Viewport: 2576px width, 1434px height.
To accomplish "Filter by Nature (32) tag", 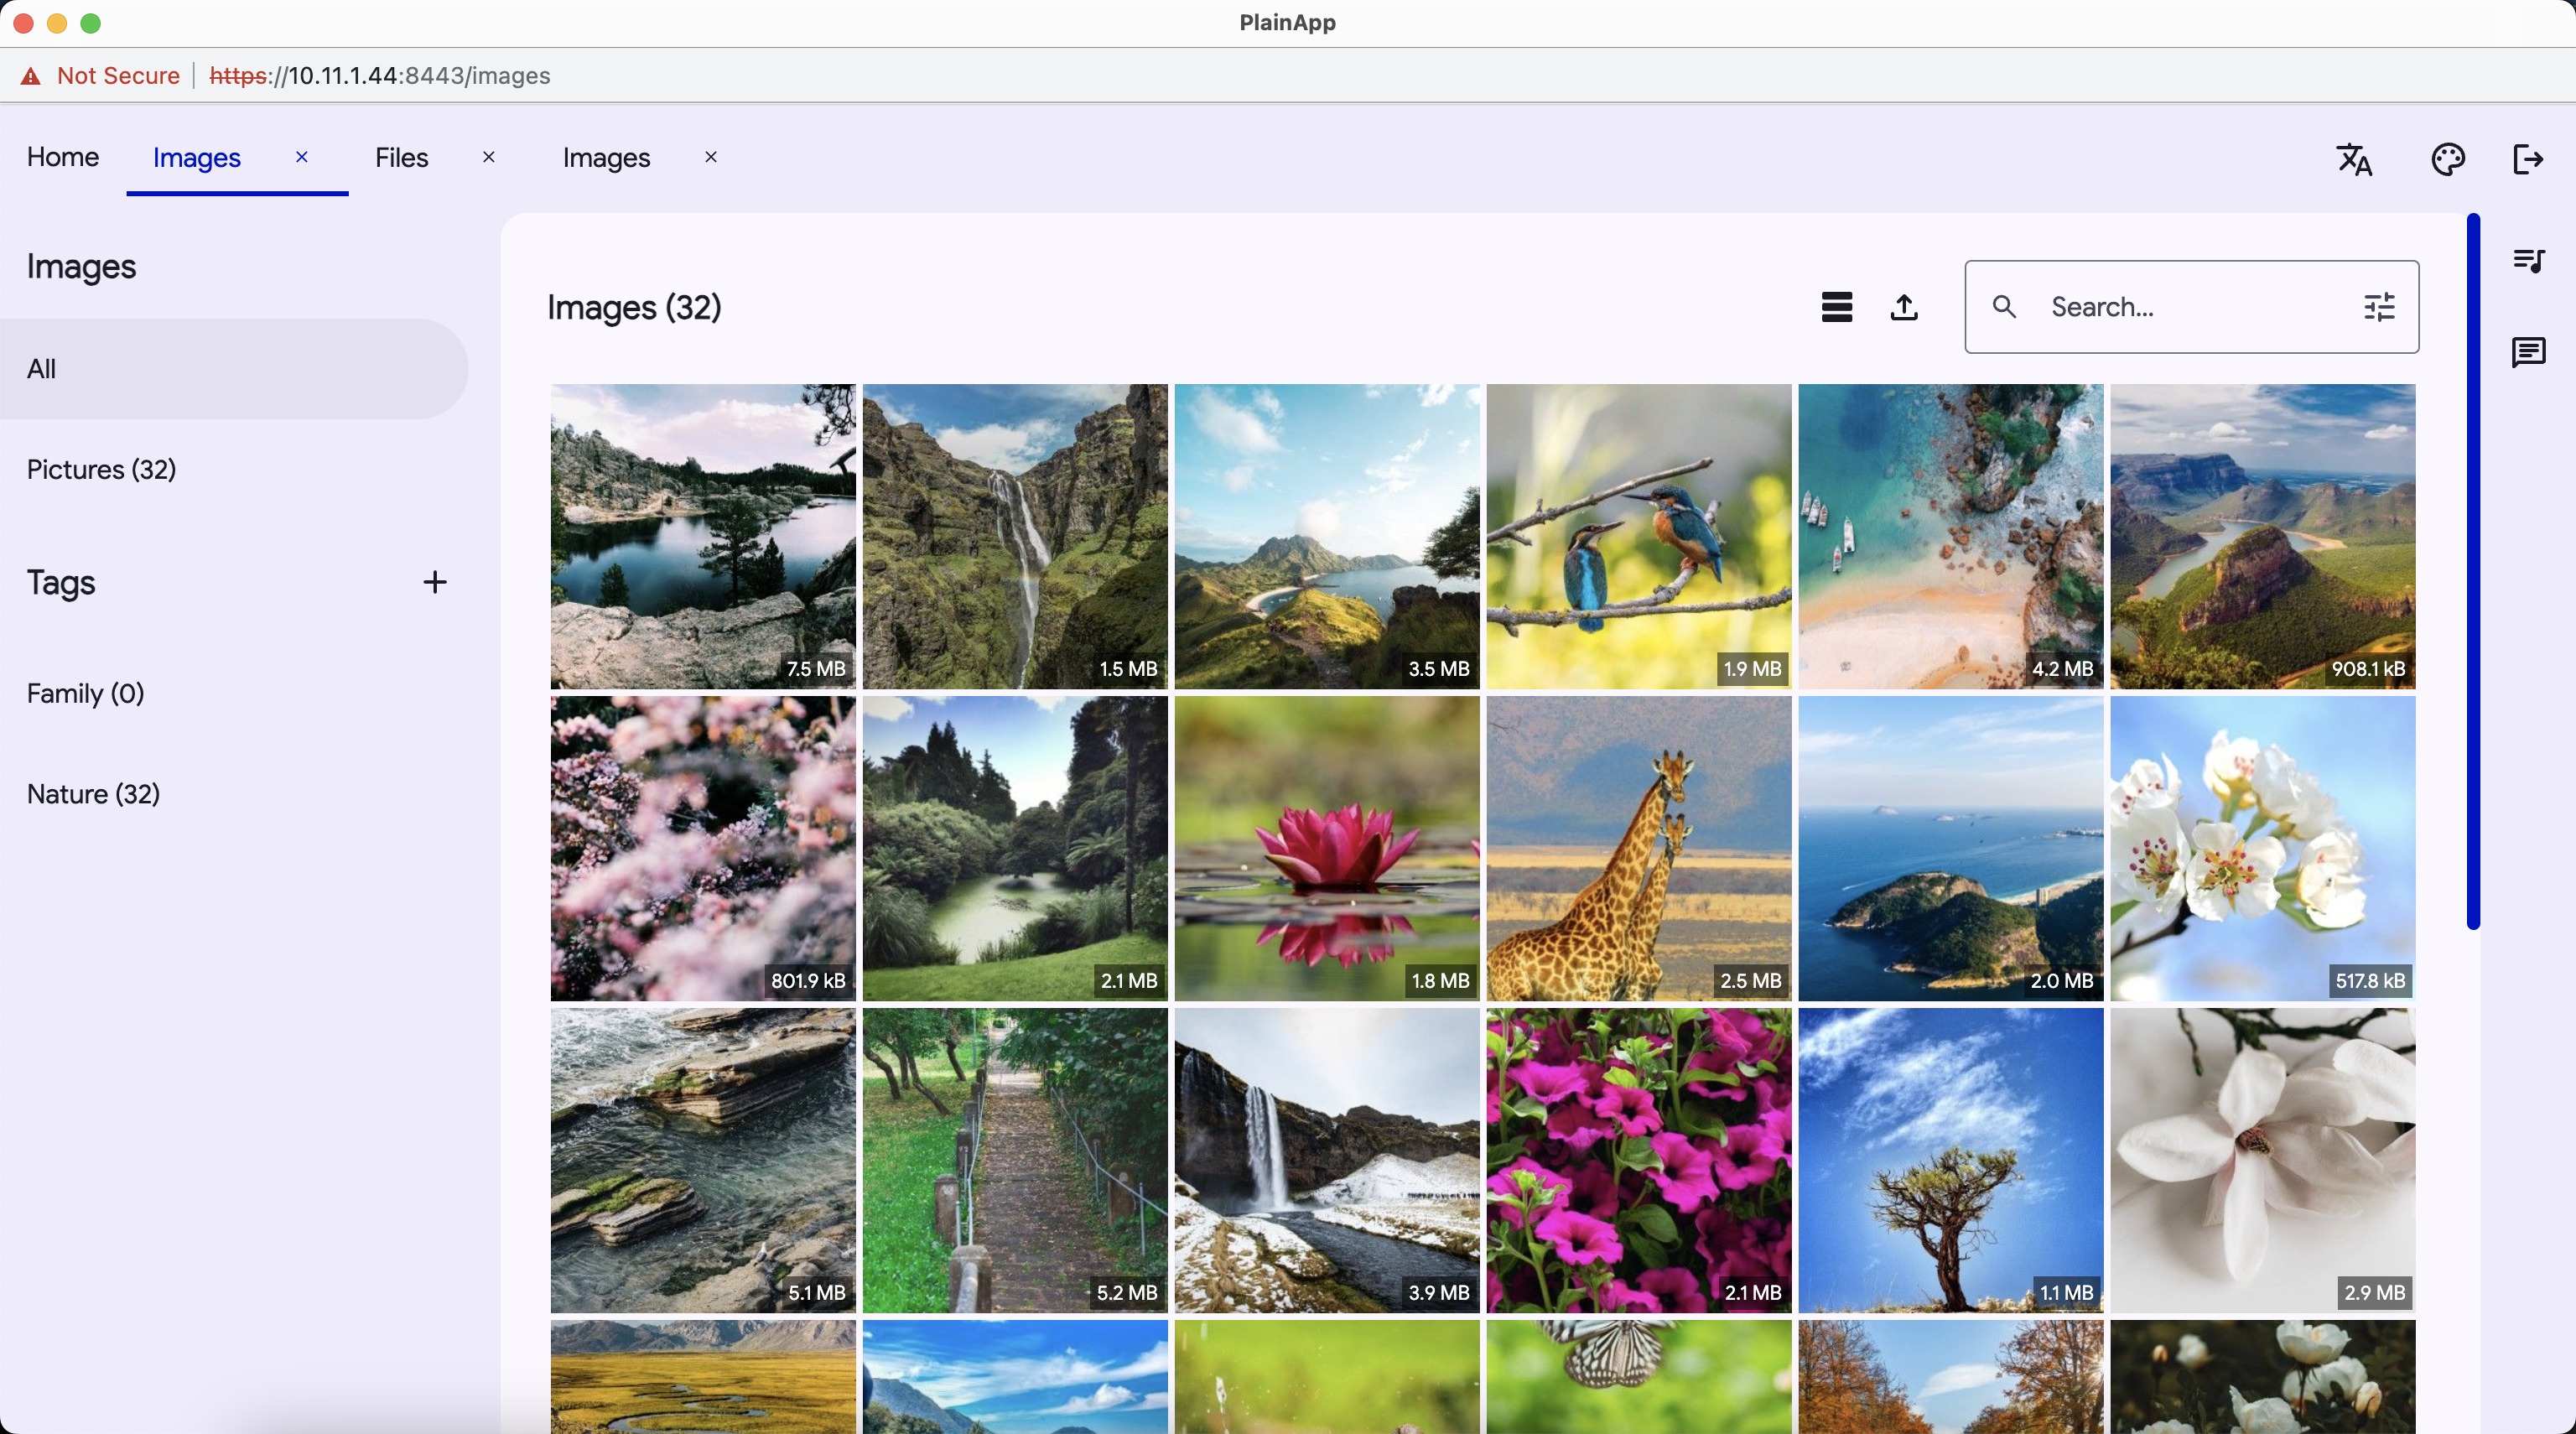I will tap(93, 794).
